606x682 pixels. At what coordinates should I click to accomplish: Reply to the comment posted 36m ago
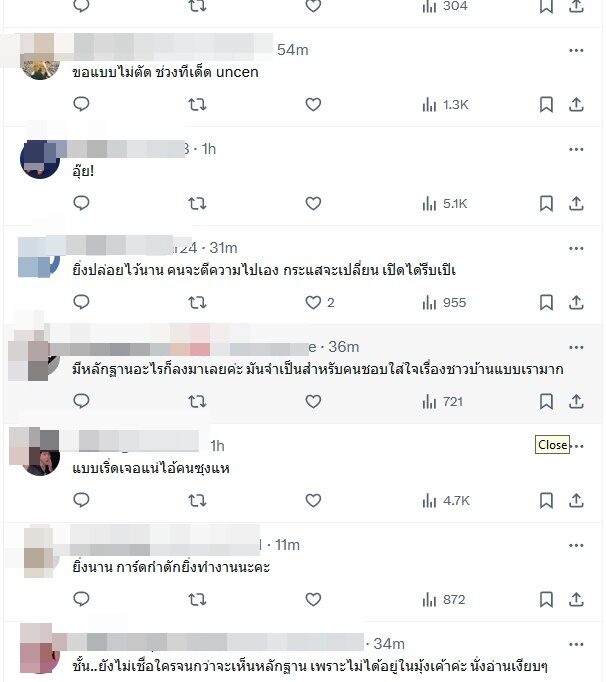pos(81,401)
